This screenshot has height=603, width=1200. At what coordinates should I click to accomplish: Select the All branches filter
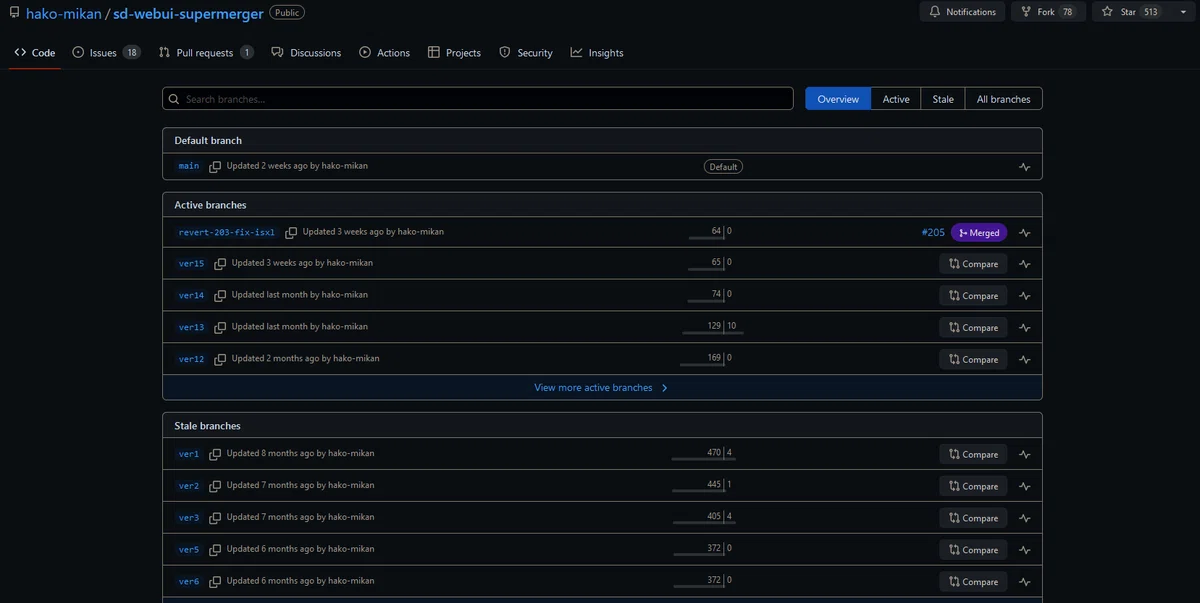[x=1003, y=99]
